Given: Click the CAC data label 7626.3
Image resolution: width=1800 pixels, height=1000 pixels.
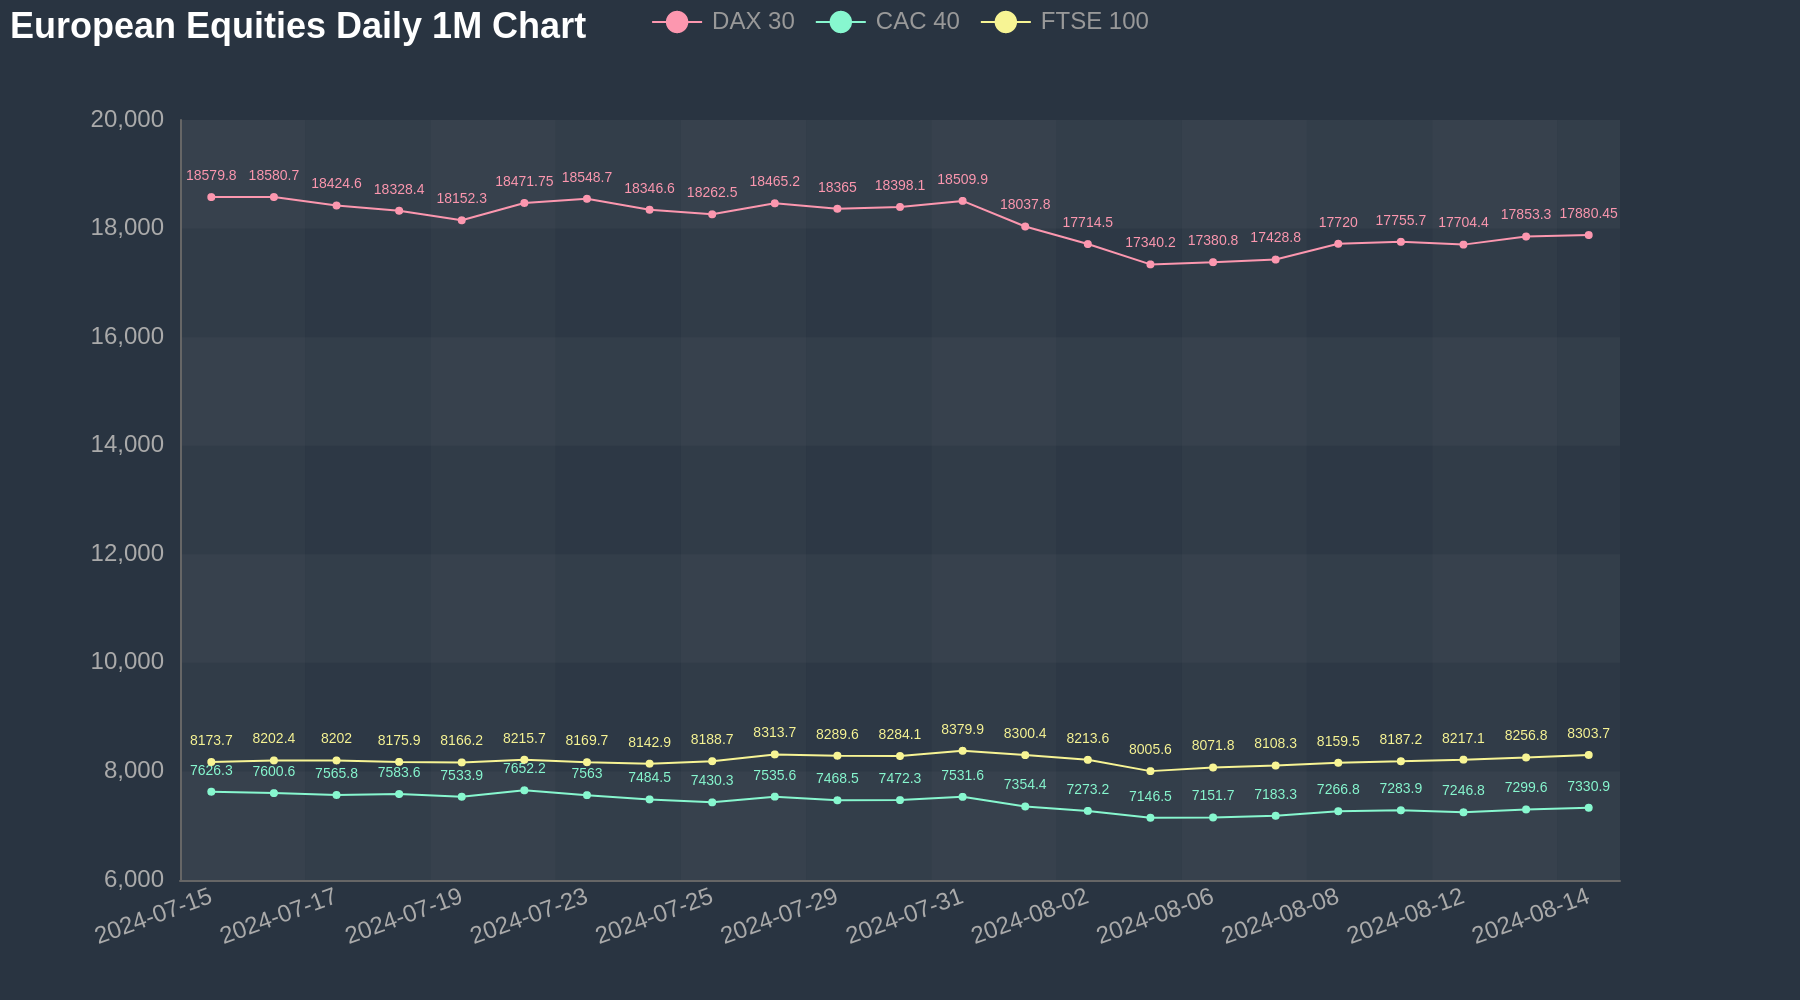Looking at the screenshot, I should [x=211, y=771].
